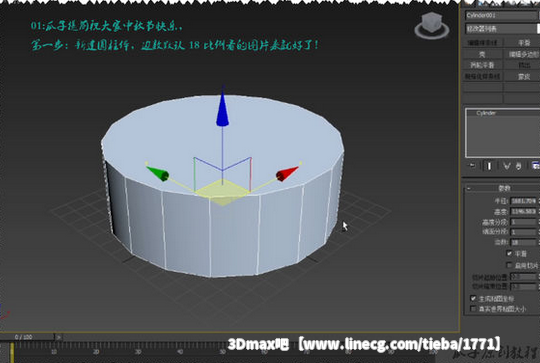Toggle Show End Result icon under stack
This screenshot has height=363, width=540.
[x=489, y=166]
